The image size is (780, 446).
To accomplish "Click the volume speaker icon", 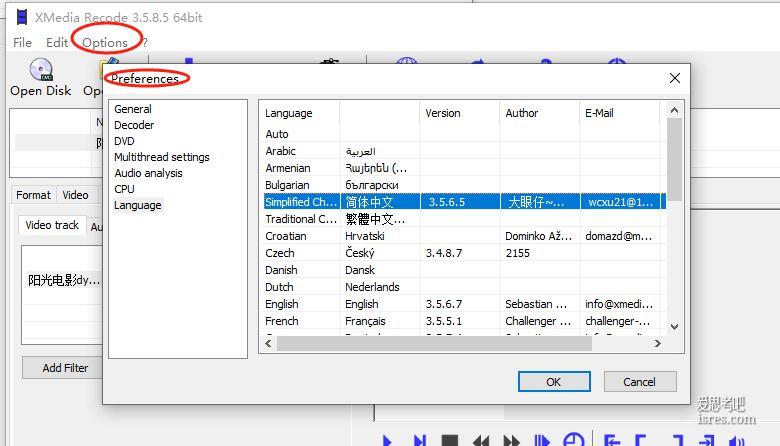I will tap(742, 440).
